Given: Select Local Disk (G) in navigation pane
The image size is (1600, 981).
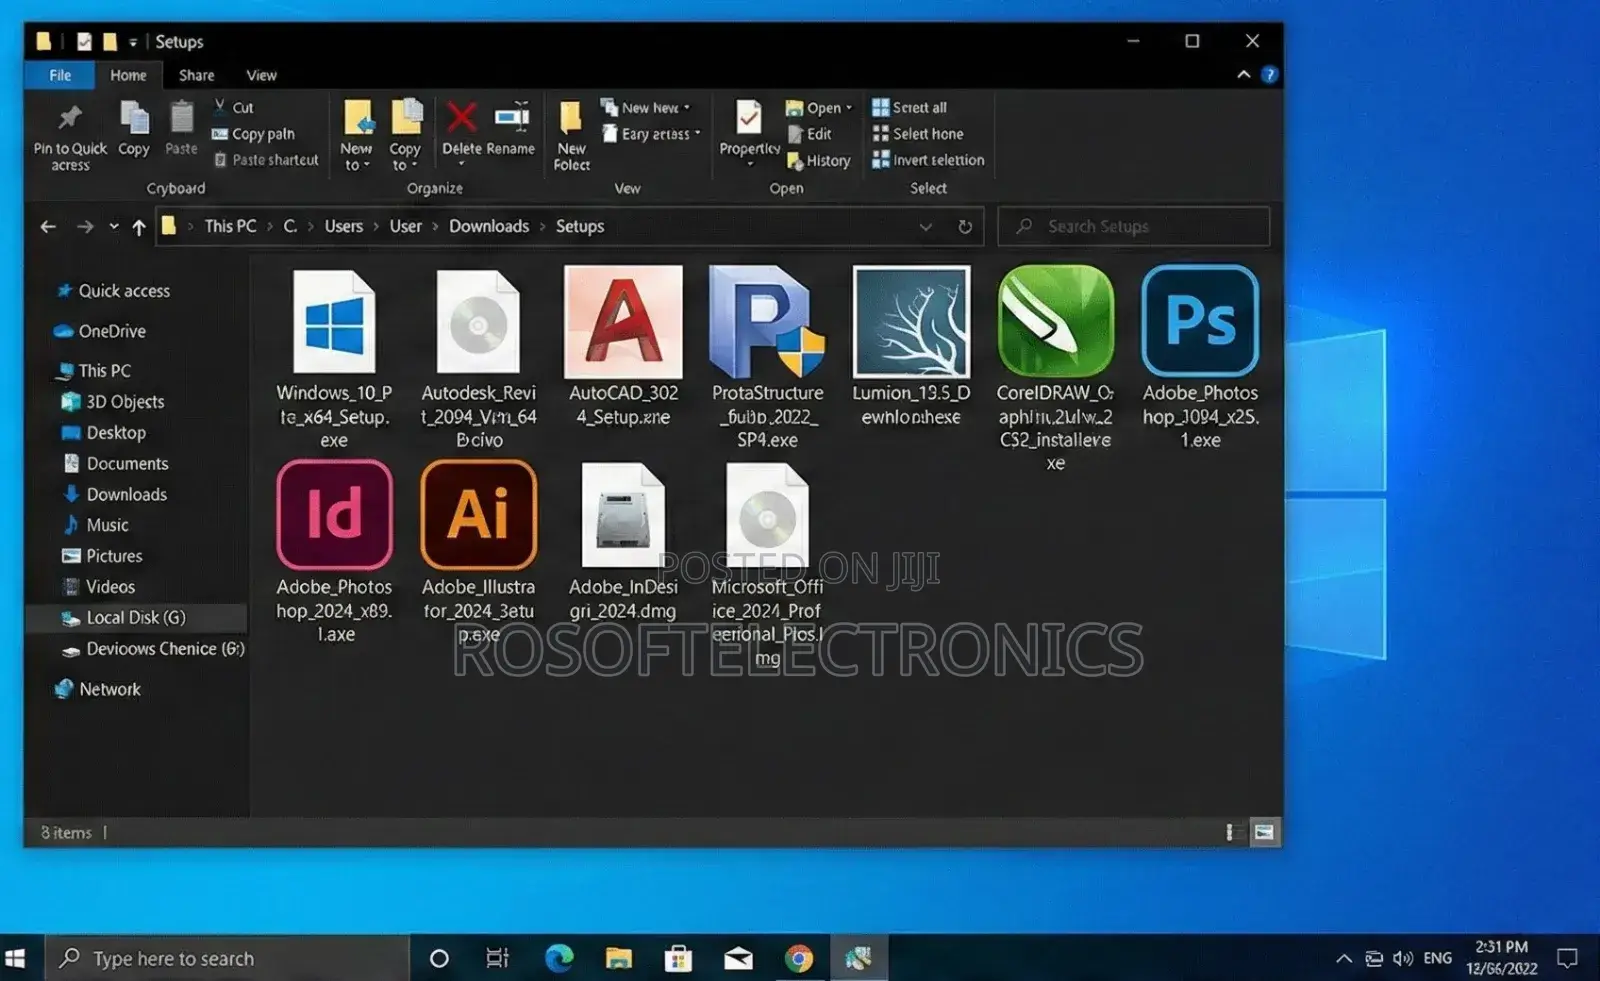Looking at the screenshot, I should 137,617.
